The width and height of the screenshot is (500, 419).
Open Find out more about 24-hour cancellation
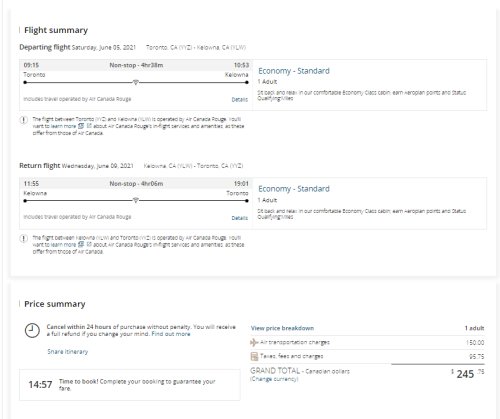coord(171,334)
